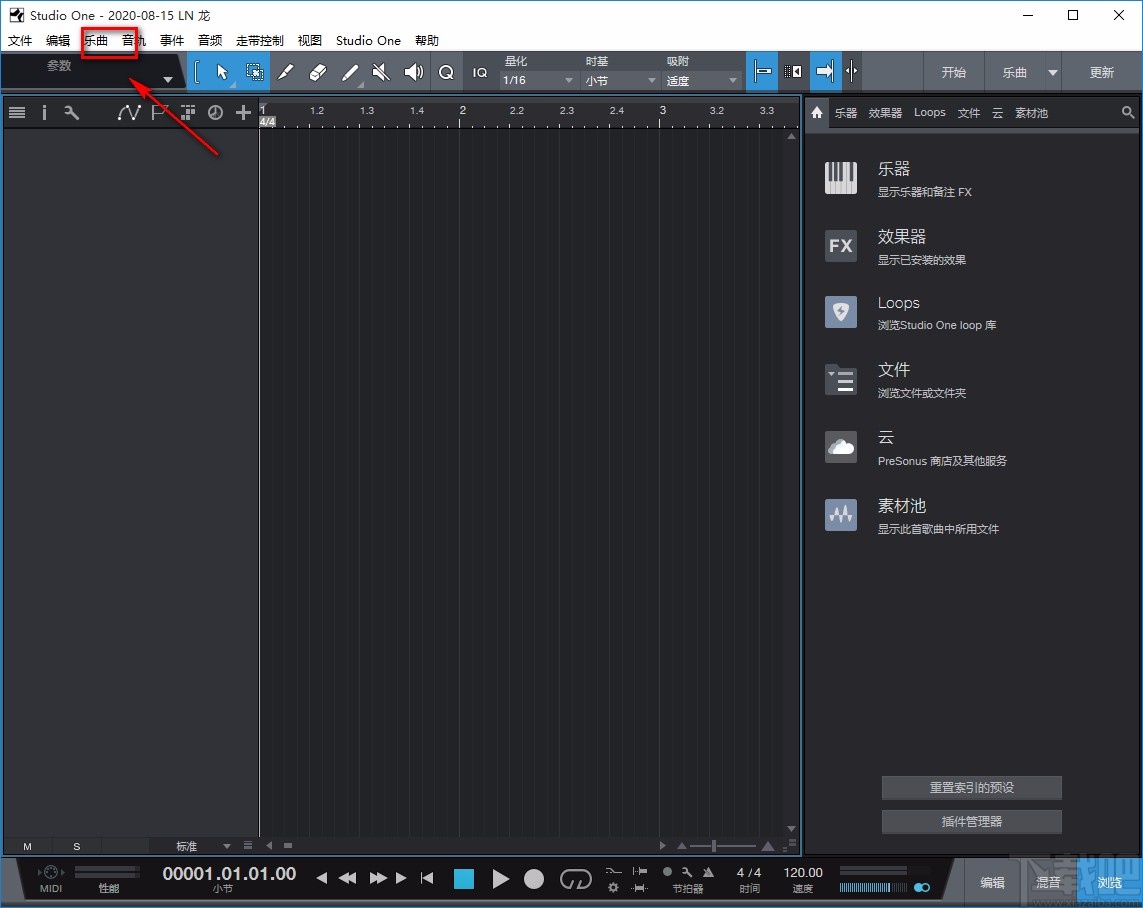The height and width of the screenshot is (908, 1143).
Task: Open the marker track flag icon
Action: pos(159,112)
